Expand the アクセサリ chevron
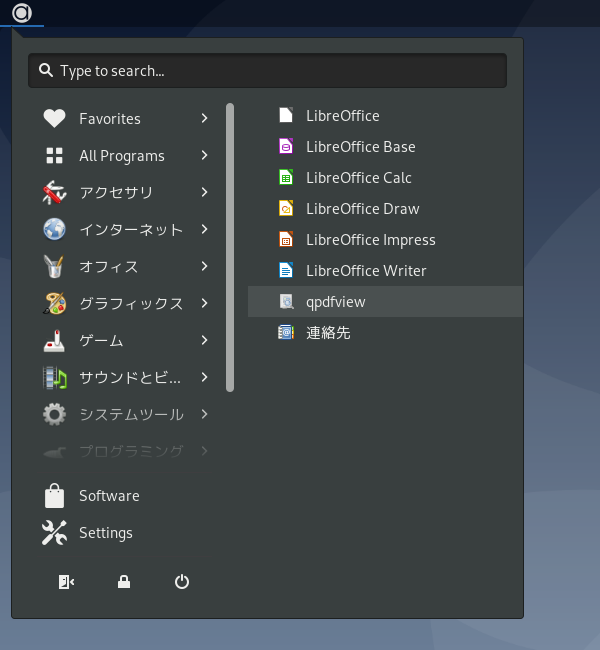The width and height of the screenshot is (600, 650). pyautogui.click(x=204, y=192)
